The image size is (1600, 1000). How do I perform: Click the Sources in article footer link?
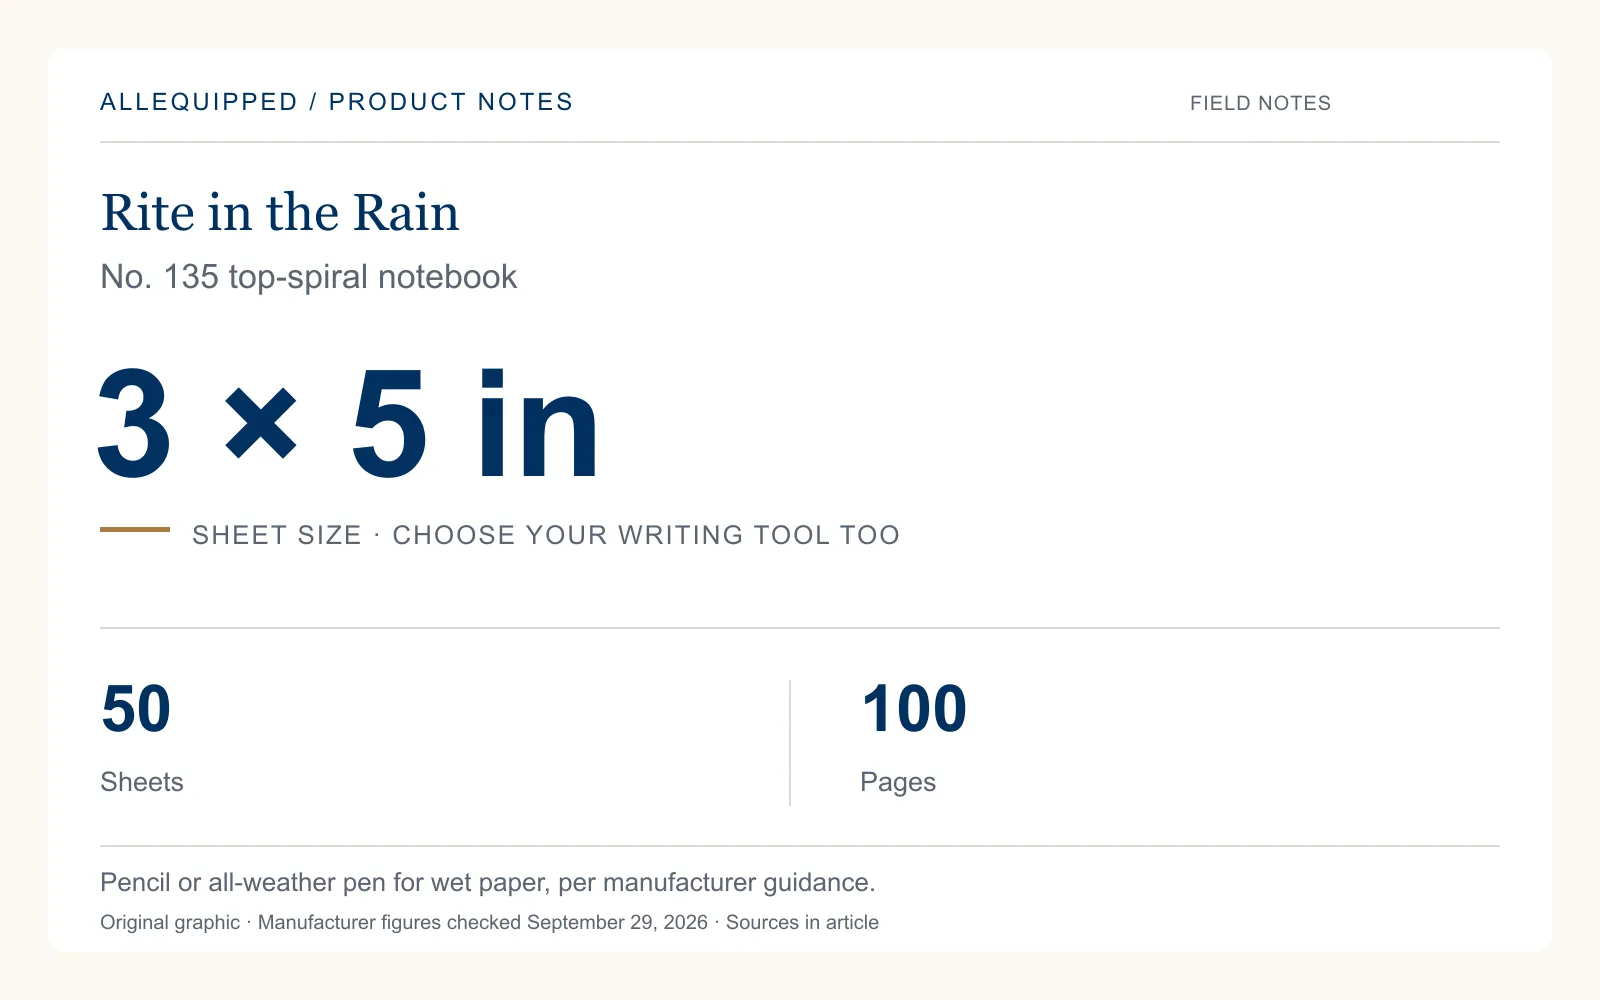point(802,922)
